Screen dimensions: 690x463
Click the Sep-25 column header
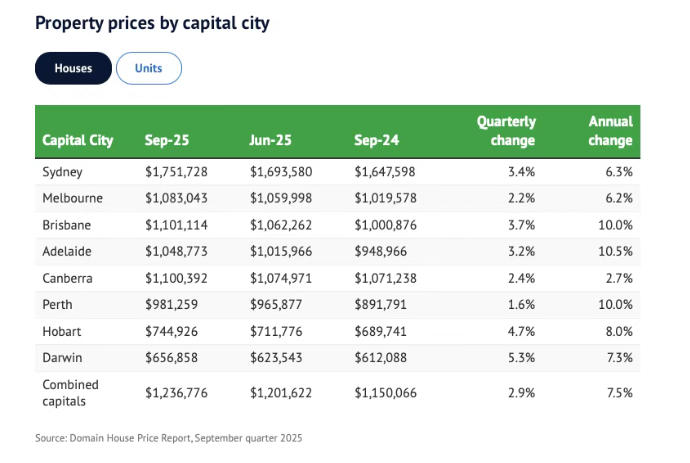point(165,141)
